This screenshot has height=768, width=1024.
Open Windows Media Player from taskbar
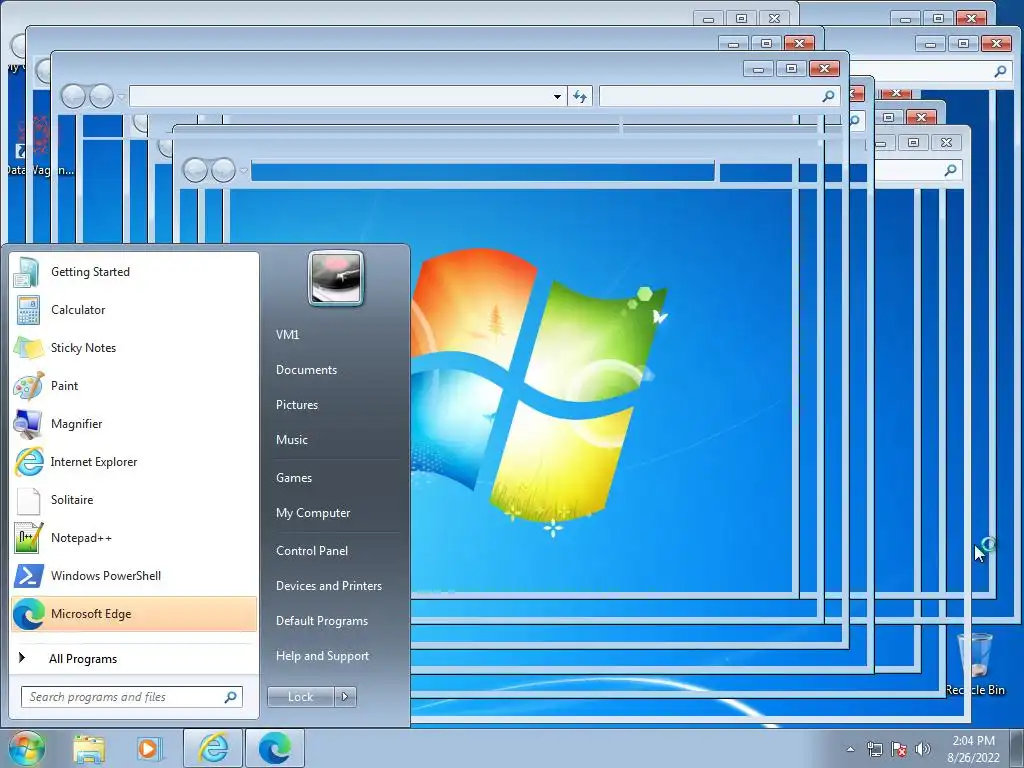[x=148, y=748]
